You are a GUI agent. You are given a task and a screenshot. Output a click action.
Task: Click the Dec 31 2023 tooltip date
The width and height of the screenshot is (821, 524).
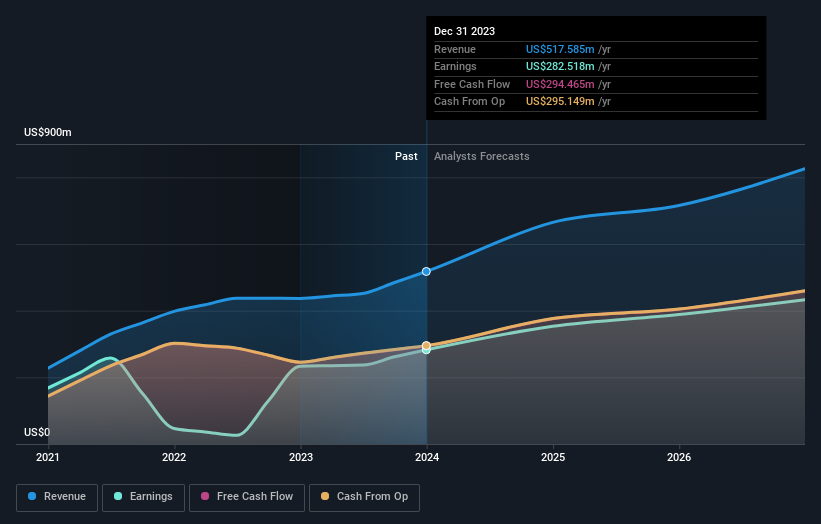[x=464, y=31]
